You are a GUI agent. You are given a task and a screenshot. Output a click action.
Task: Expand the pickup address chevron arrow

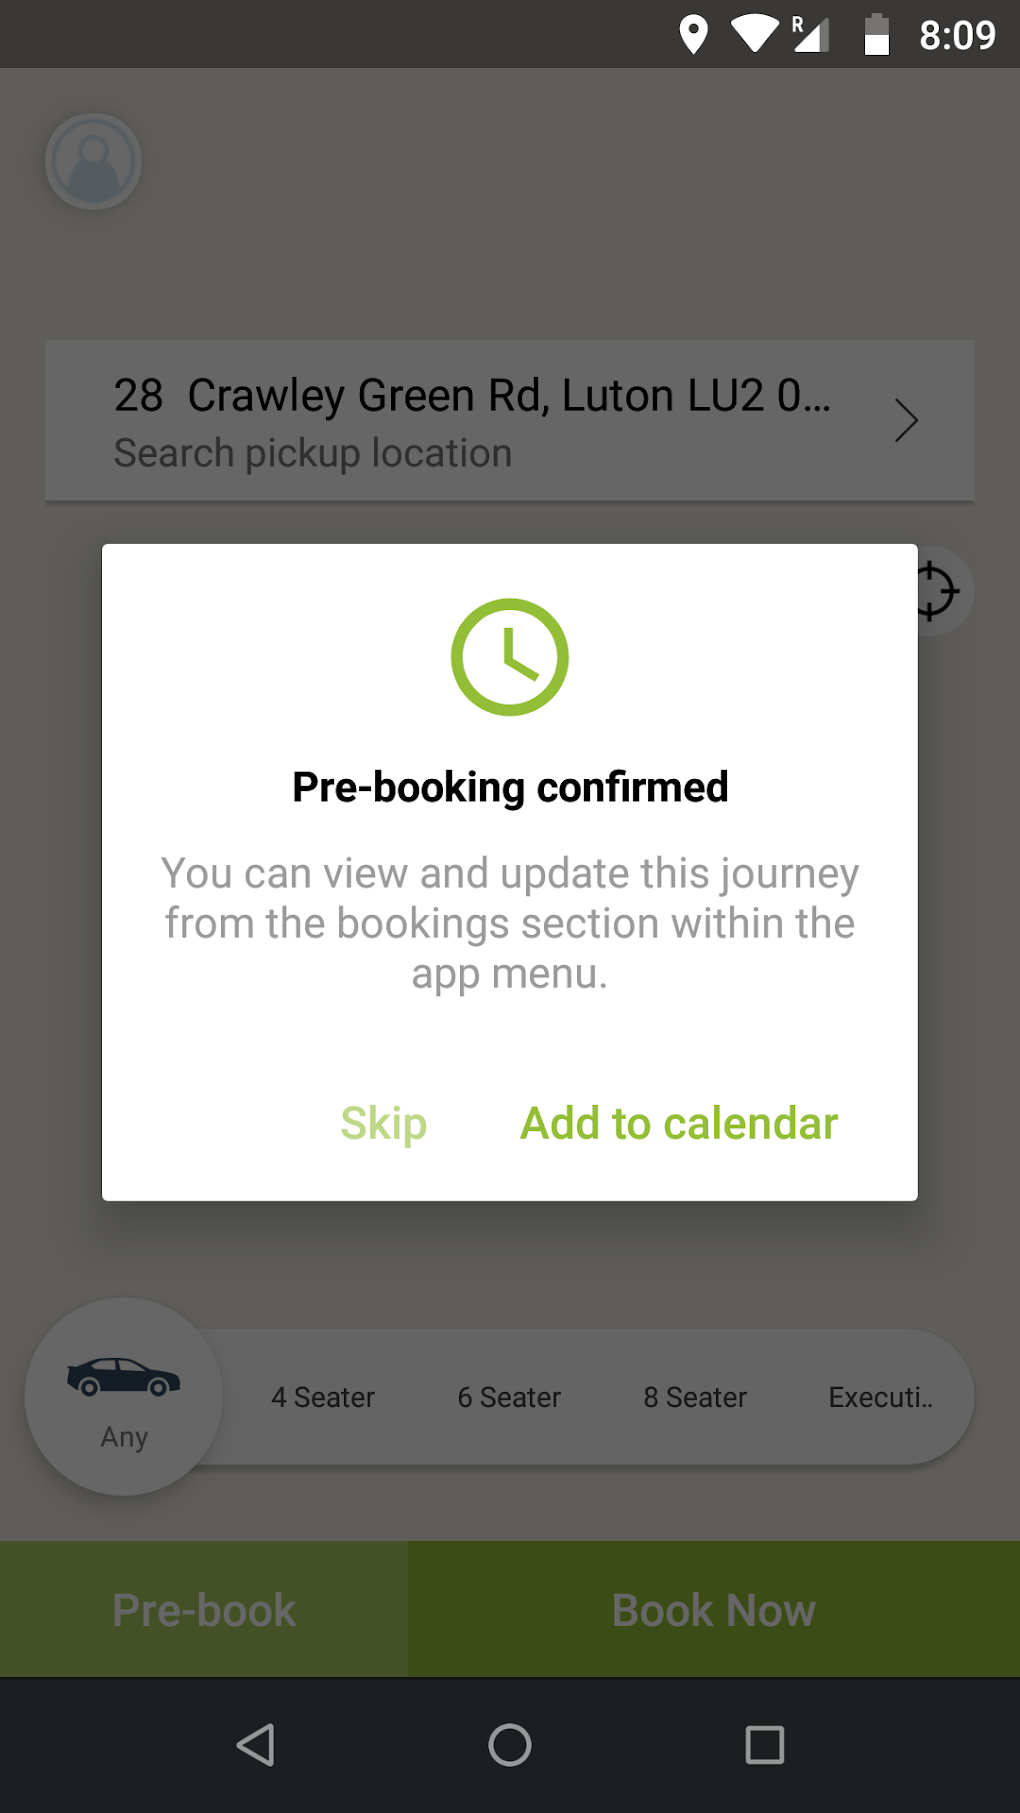tap(906, 421)
